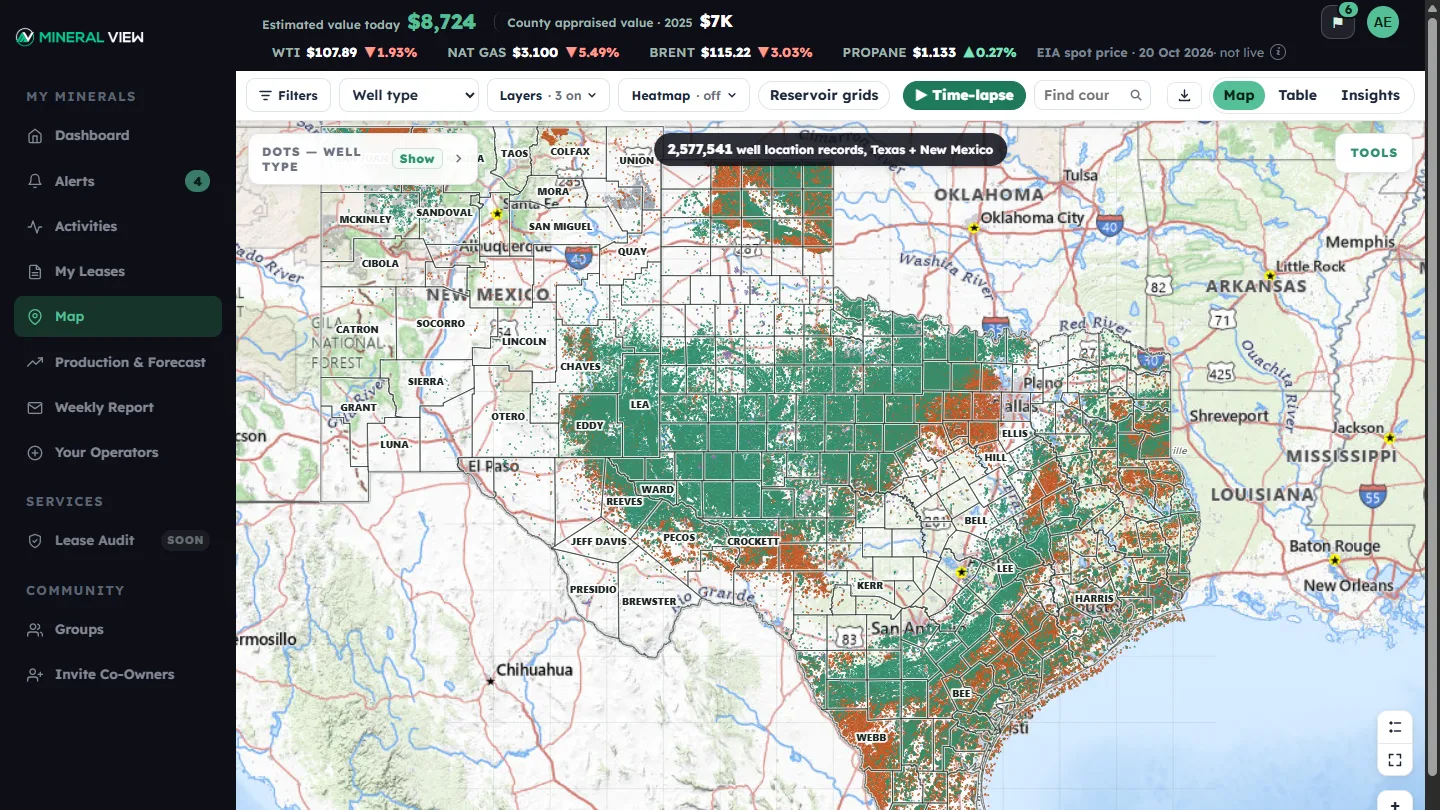This screenshot has height=810, width=1440.
Task: Open Activities from the sidebar
Action: click(118, 226)
